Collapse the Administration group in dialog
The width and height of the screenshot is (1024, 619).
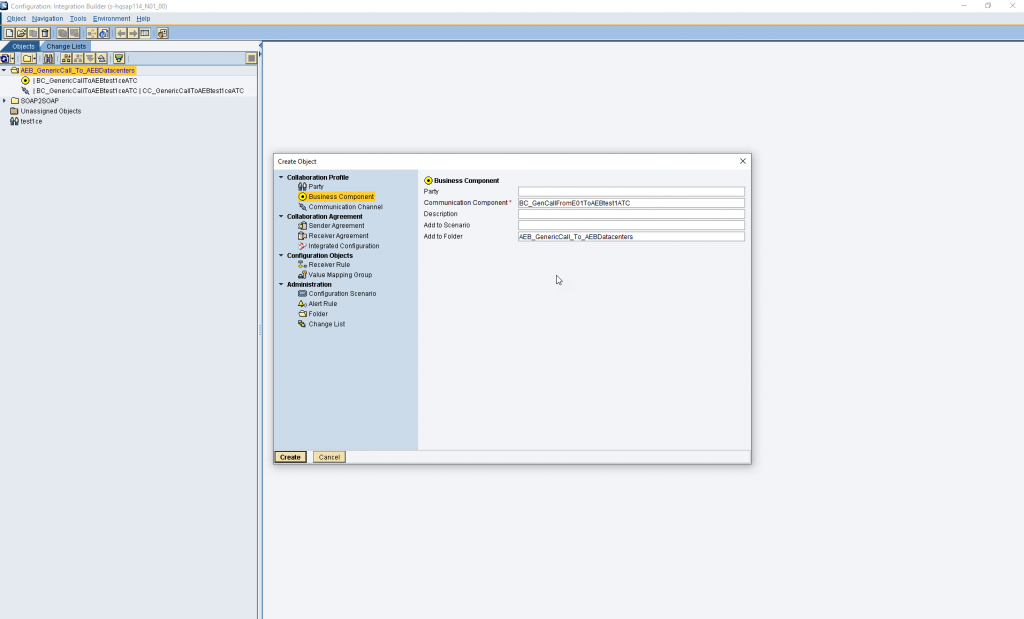coord(281,284)
